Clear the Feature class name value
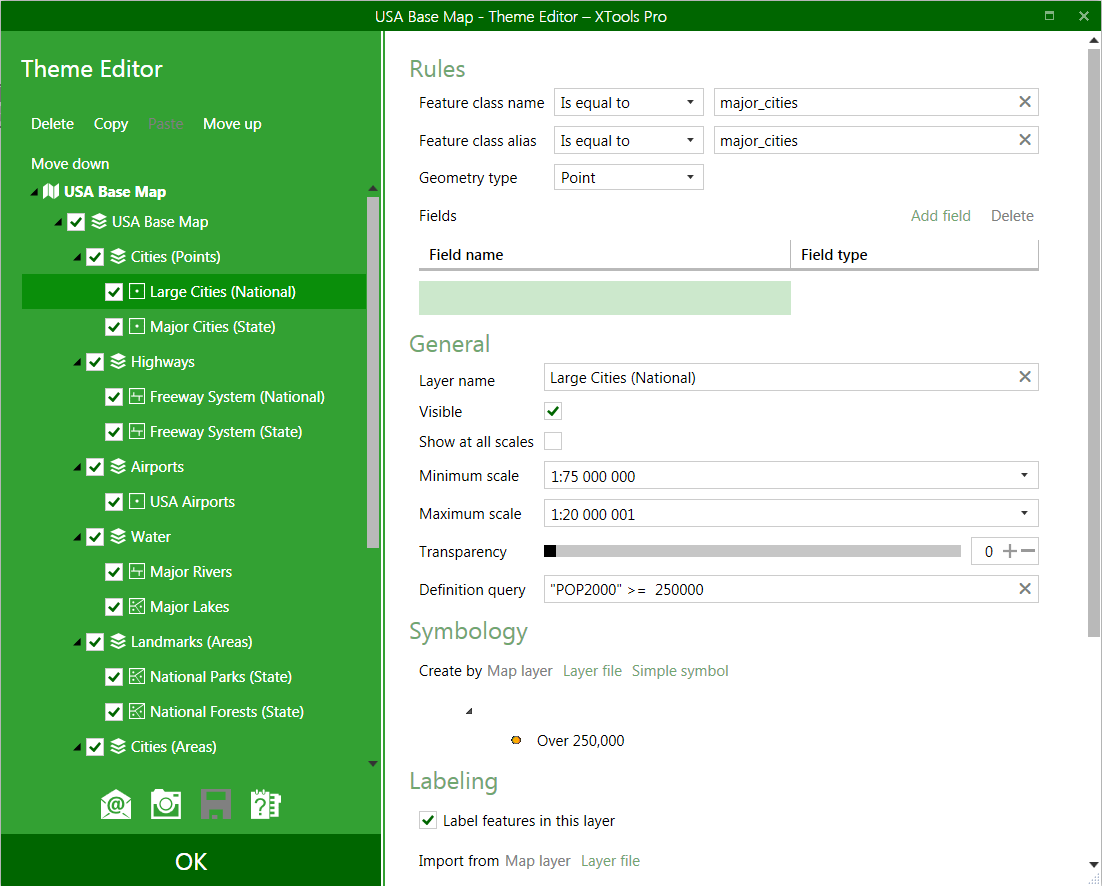The image size is (1102, 886). [x=1025, y=102]
